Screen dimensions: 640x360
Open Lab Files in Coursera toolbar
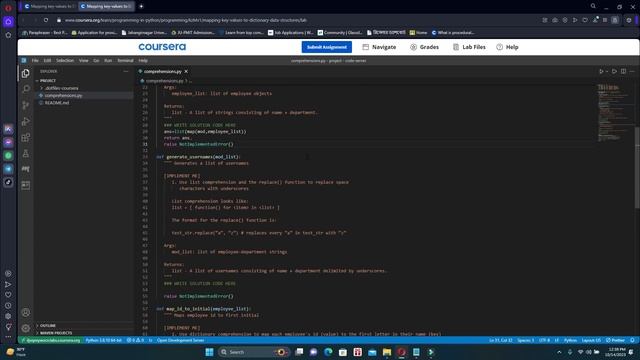click(x=469, y=47)
